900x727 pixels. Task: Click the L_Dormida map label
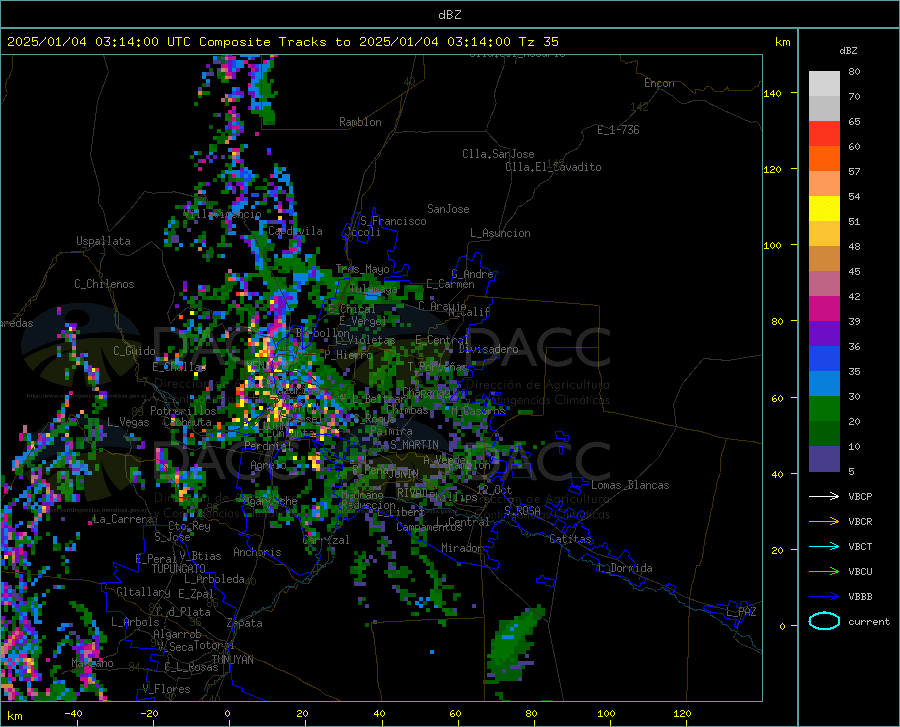(x=625, y=568)
